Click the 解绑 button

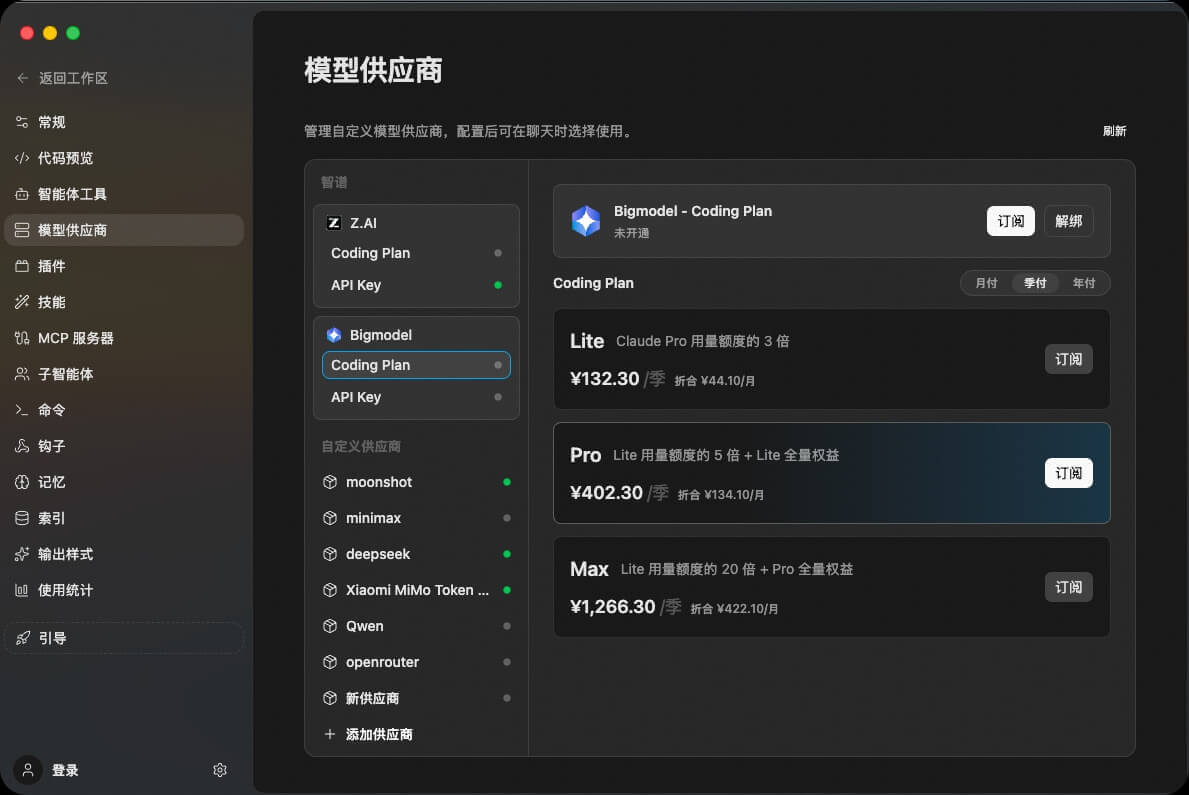click(x=1068, y=221)
